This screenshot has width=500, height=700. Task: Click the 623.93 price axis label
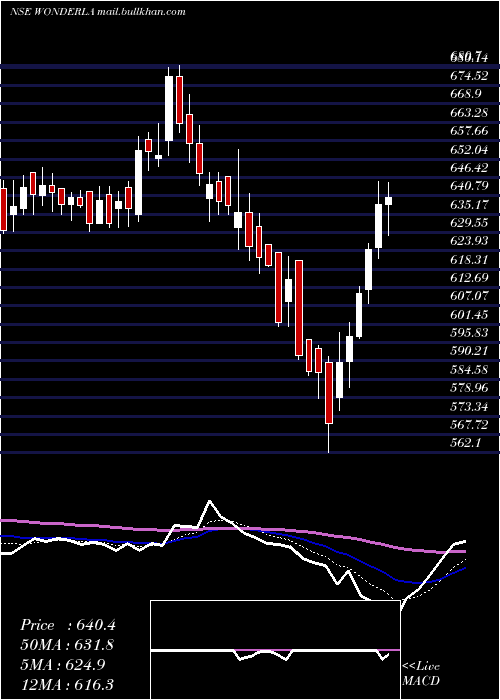[x=469, y=241]
